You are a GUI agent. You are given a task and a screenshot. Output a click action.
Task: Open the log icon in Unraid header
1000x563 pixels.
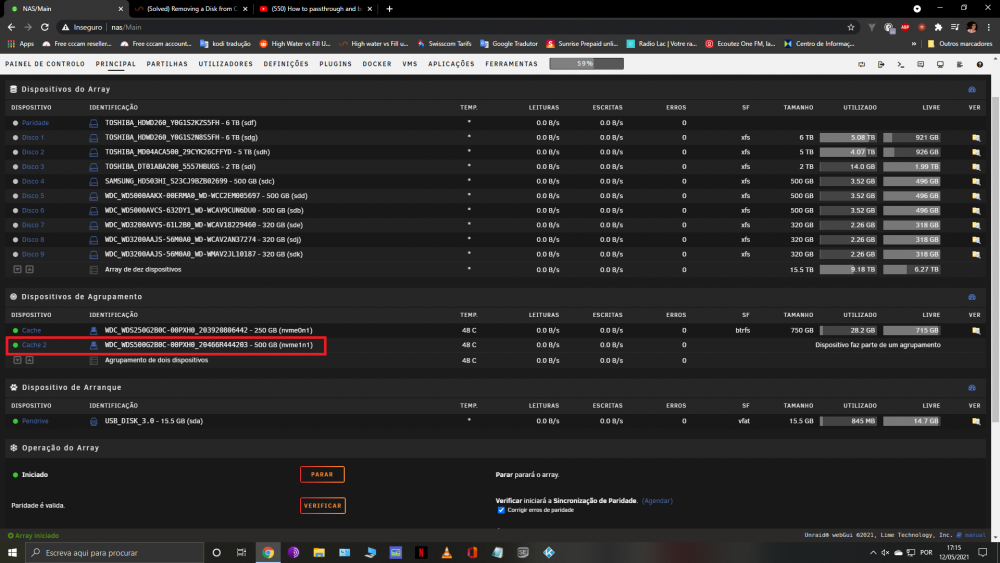point(960,64)
